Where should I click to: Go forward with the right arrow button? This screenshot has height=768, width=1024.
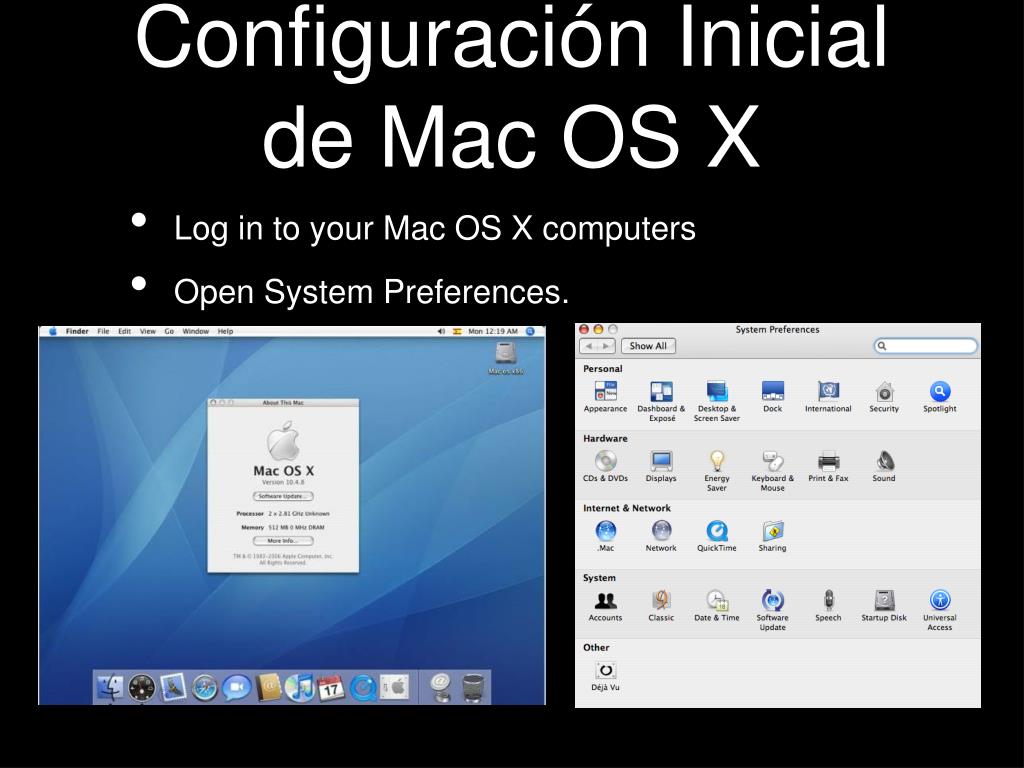point(607,346)
